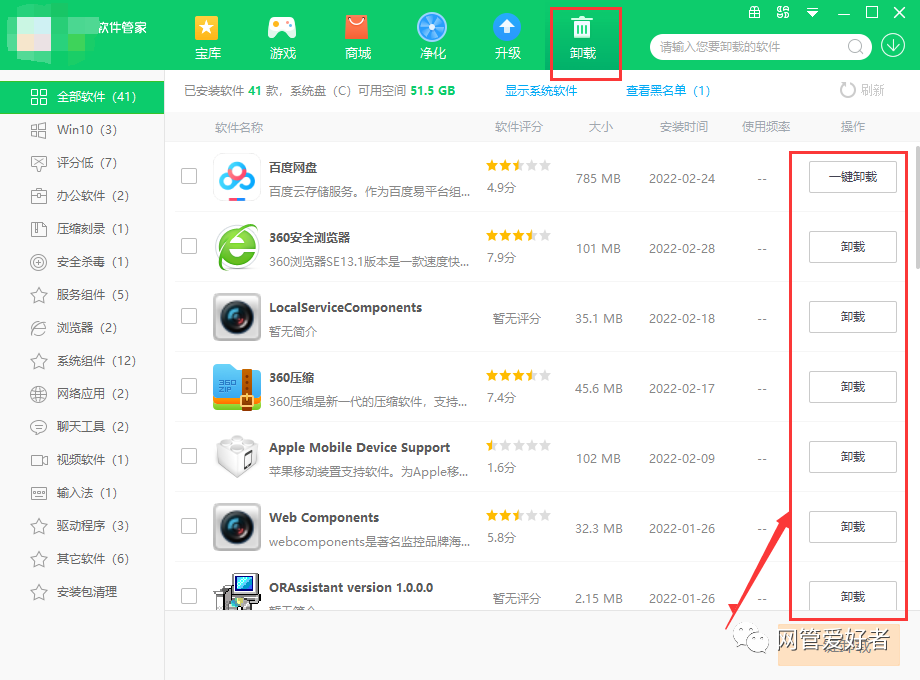Image resolution: width=920 pixels, height=680 pixels.
Task: Select 聊天工具 (2) category
Action: click(82, 427)
